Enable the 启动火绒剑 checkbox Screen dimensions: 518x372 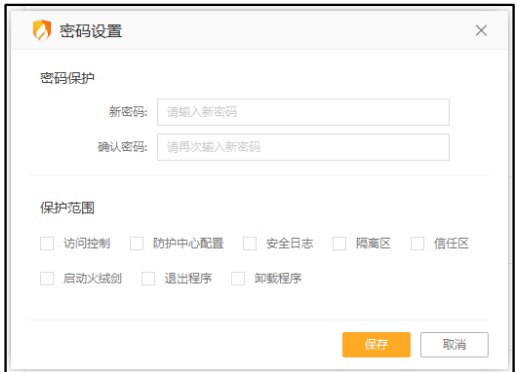47,278
